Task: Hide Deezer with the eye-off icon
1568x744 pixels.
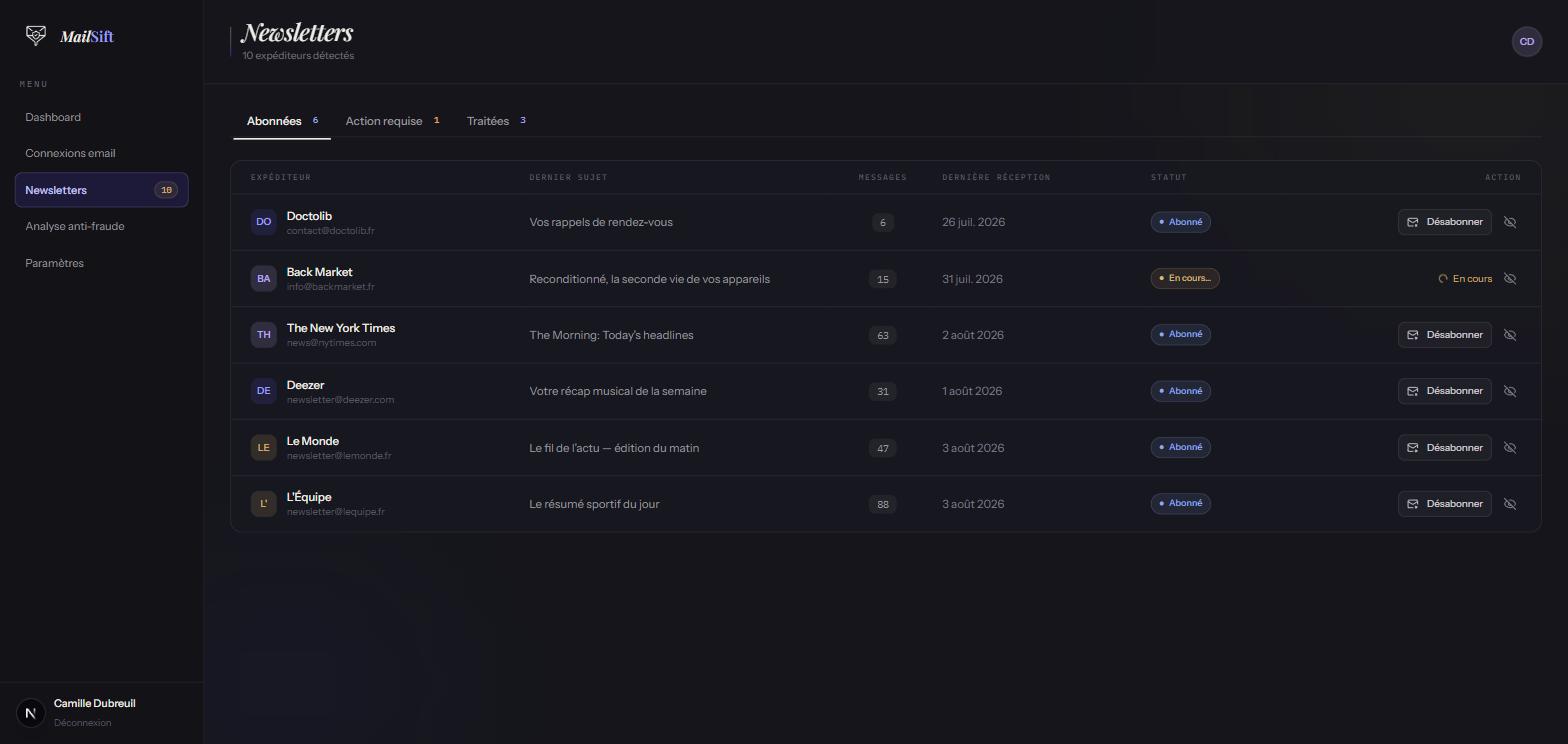Action: pos(1510,391)
